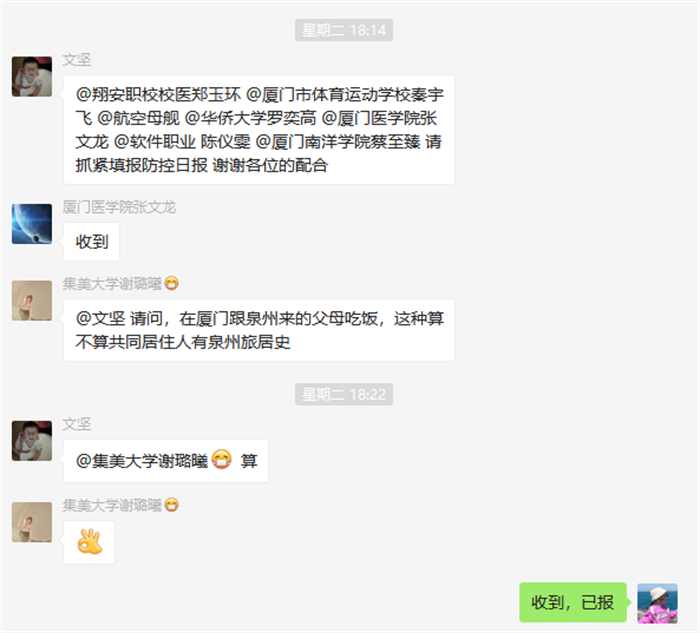Click the @华侨大学罗奕高 mention
The height and width of the screenshot is (633, 700).
click(250, 118)
